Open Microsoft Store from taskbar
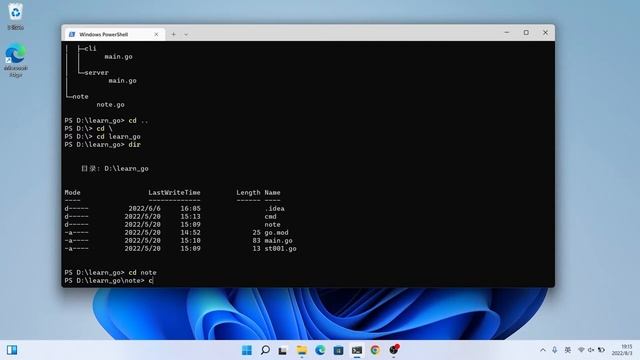The image size is (640, 360). 338,350
